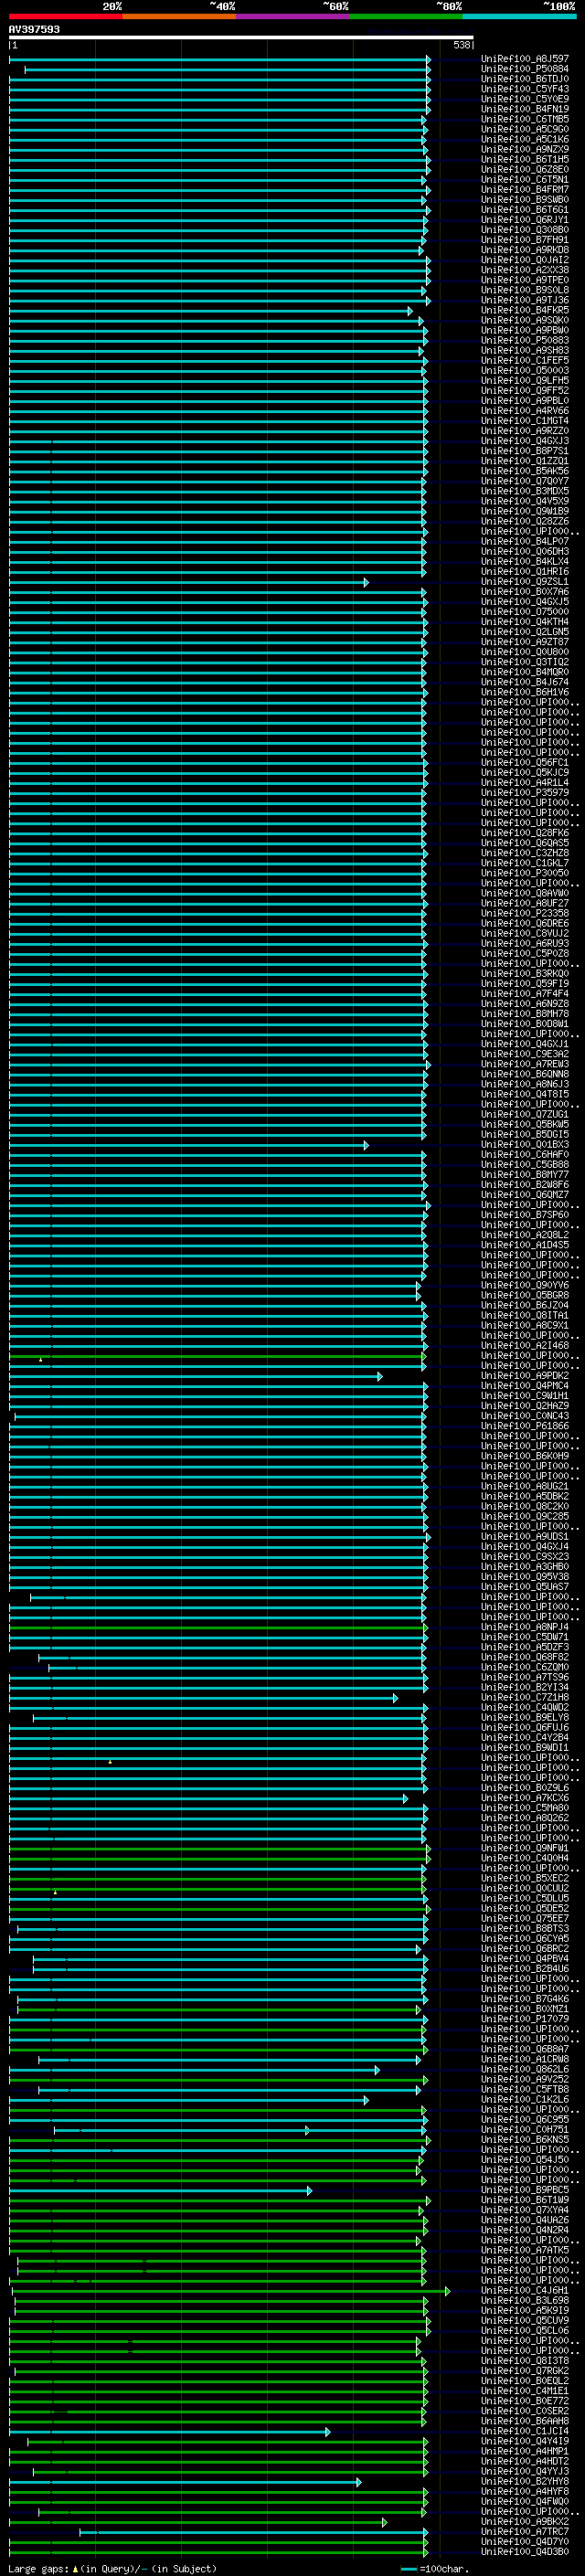The image size is (585, 2576).
Task: Select hit label UniRef100_A5C9G0
Action: point(524,129)
